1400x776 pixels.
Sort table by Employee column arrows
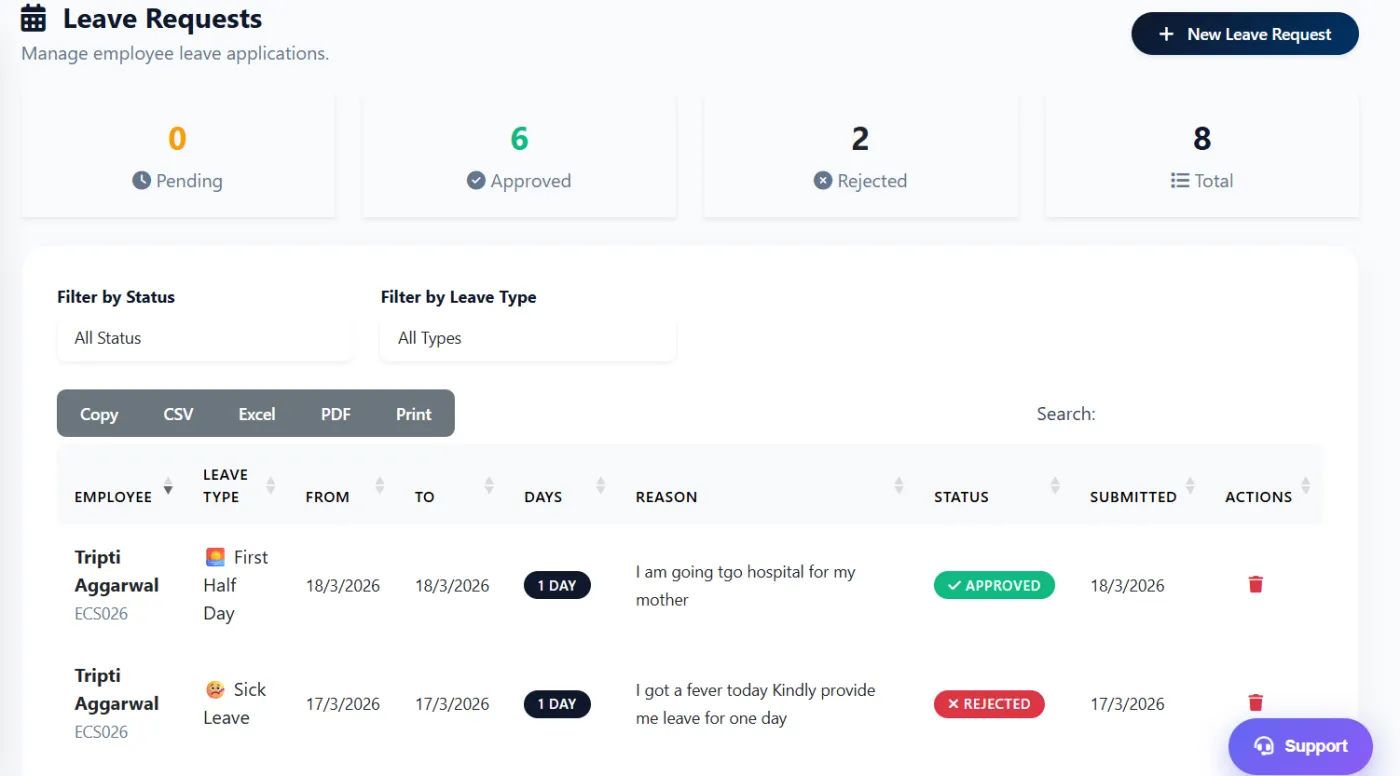click(168, 485)
